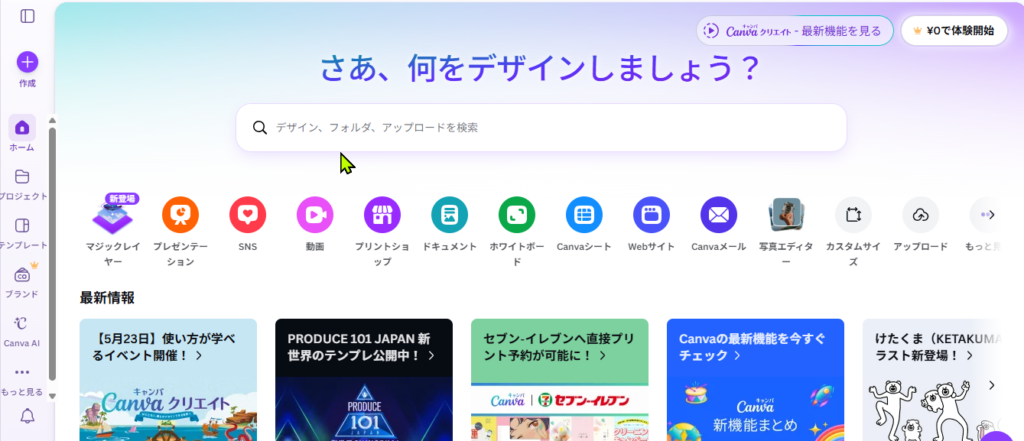This screenshot has width=1024, height=441.
Task: Open テンプレート in the sidebar
Action: (x=22, y=233)
